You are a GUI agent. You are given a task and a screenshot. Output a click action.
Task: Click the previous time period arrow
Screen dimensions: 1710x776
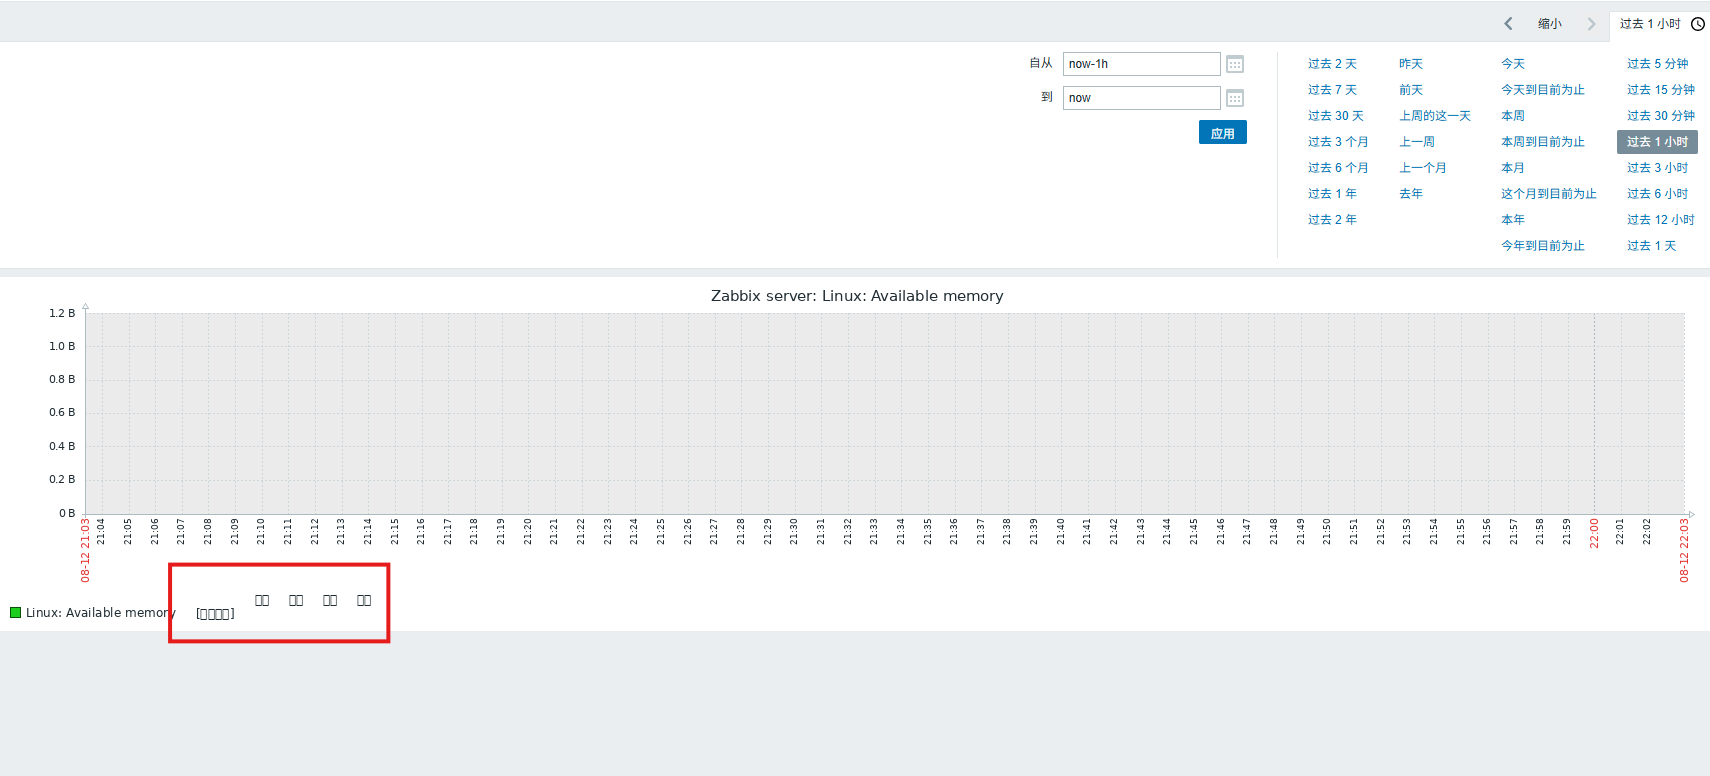tap(1508, 24)
